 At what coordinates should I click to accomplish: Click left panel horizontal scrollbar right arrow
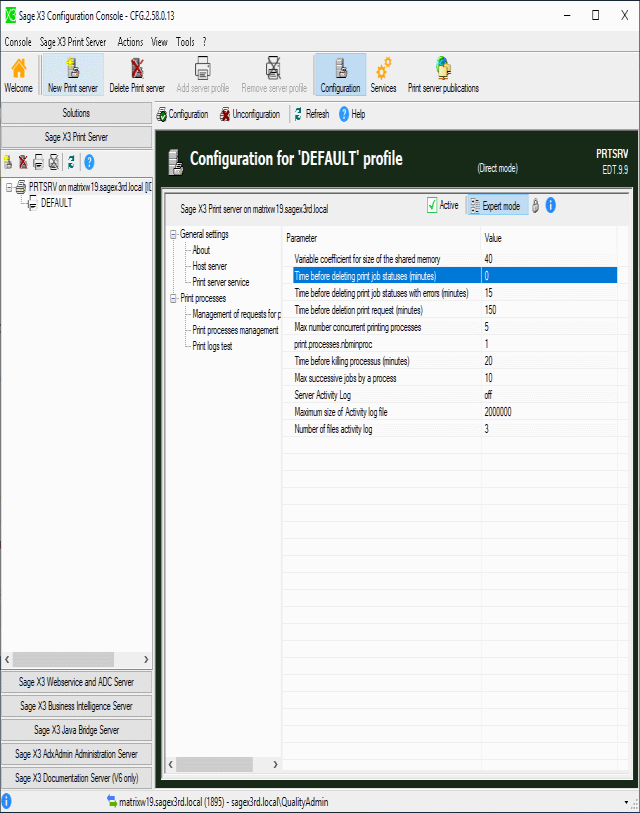click(x=146, y=660)
